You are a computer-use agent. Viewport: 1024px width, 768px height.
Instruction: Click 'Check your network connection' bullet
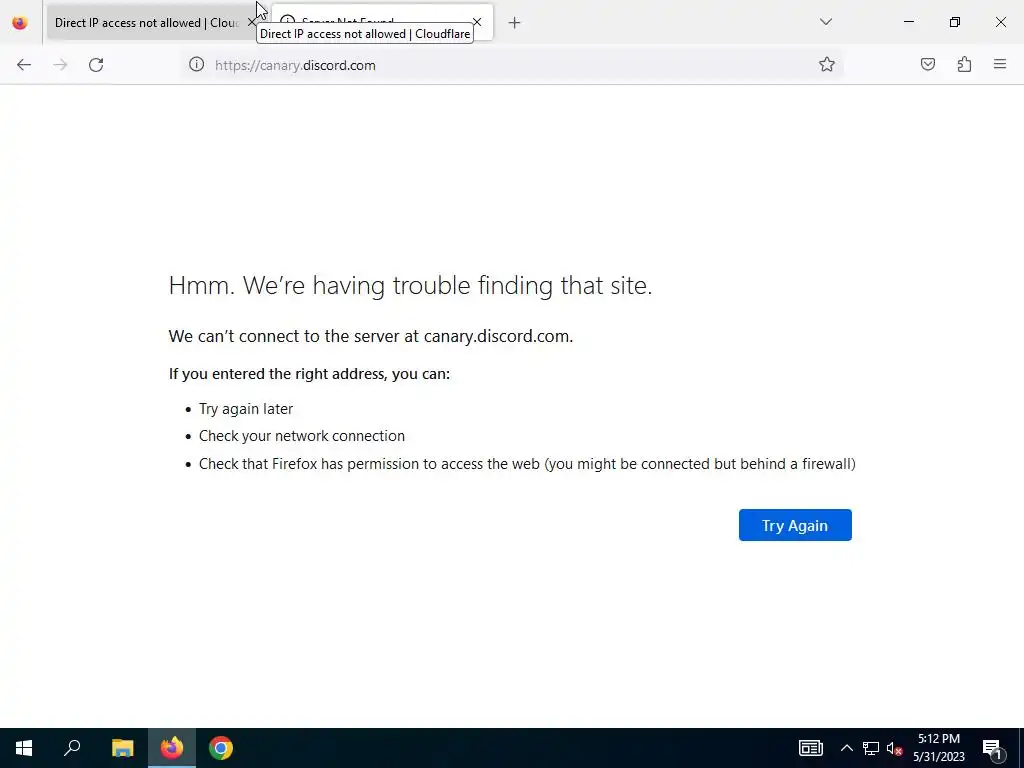302,436
